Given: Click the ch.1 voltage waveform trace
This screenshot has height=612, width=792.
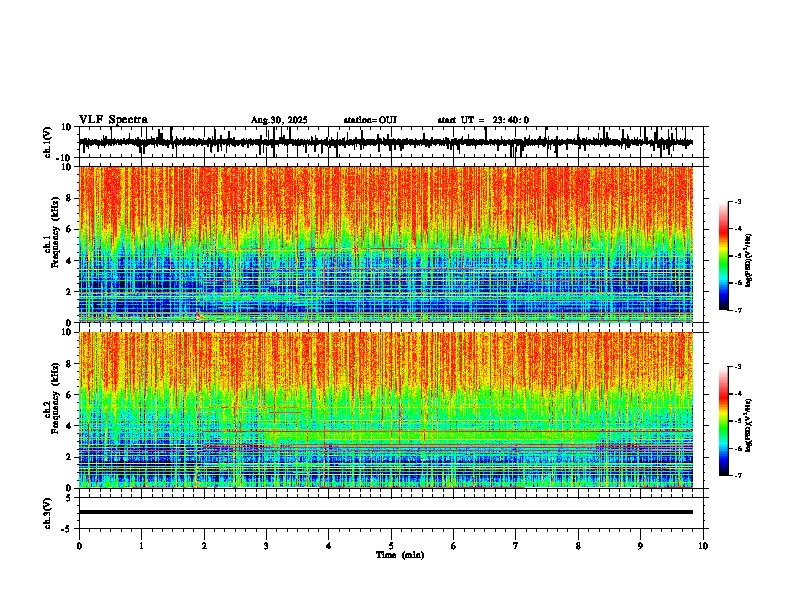Looking at the screenshot, I should [385, 142].
